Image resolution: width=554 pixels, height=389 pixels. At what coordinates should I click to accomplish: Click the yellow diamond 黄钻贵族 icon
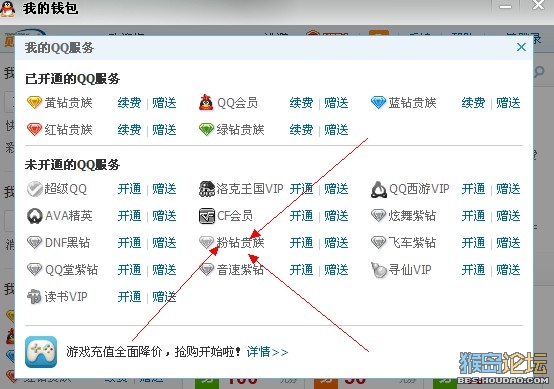[x=34, y=103]
